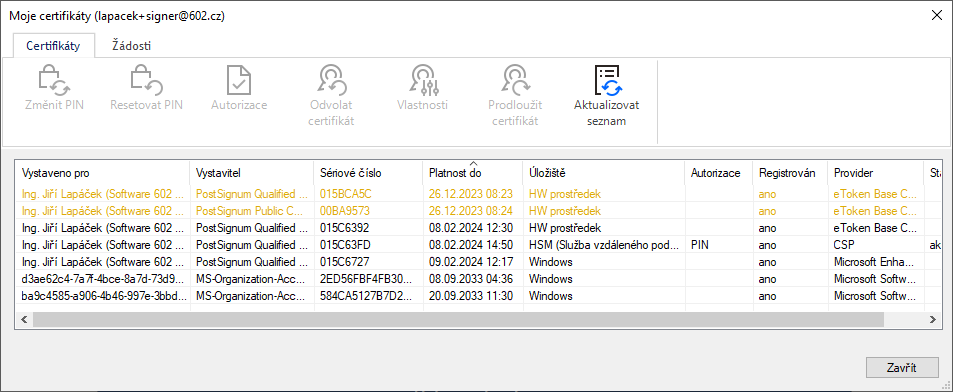953x392 pixels.
Task: Click the PIN authorization cell
Action: [719, 245]
